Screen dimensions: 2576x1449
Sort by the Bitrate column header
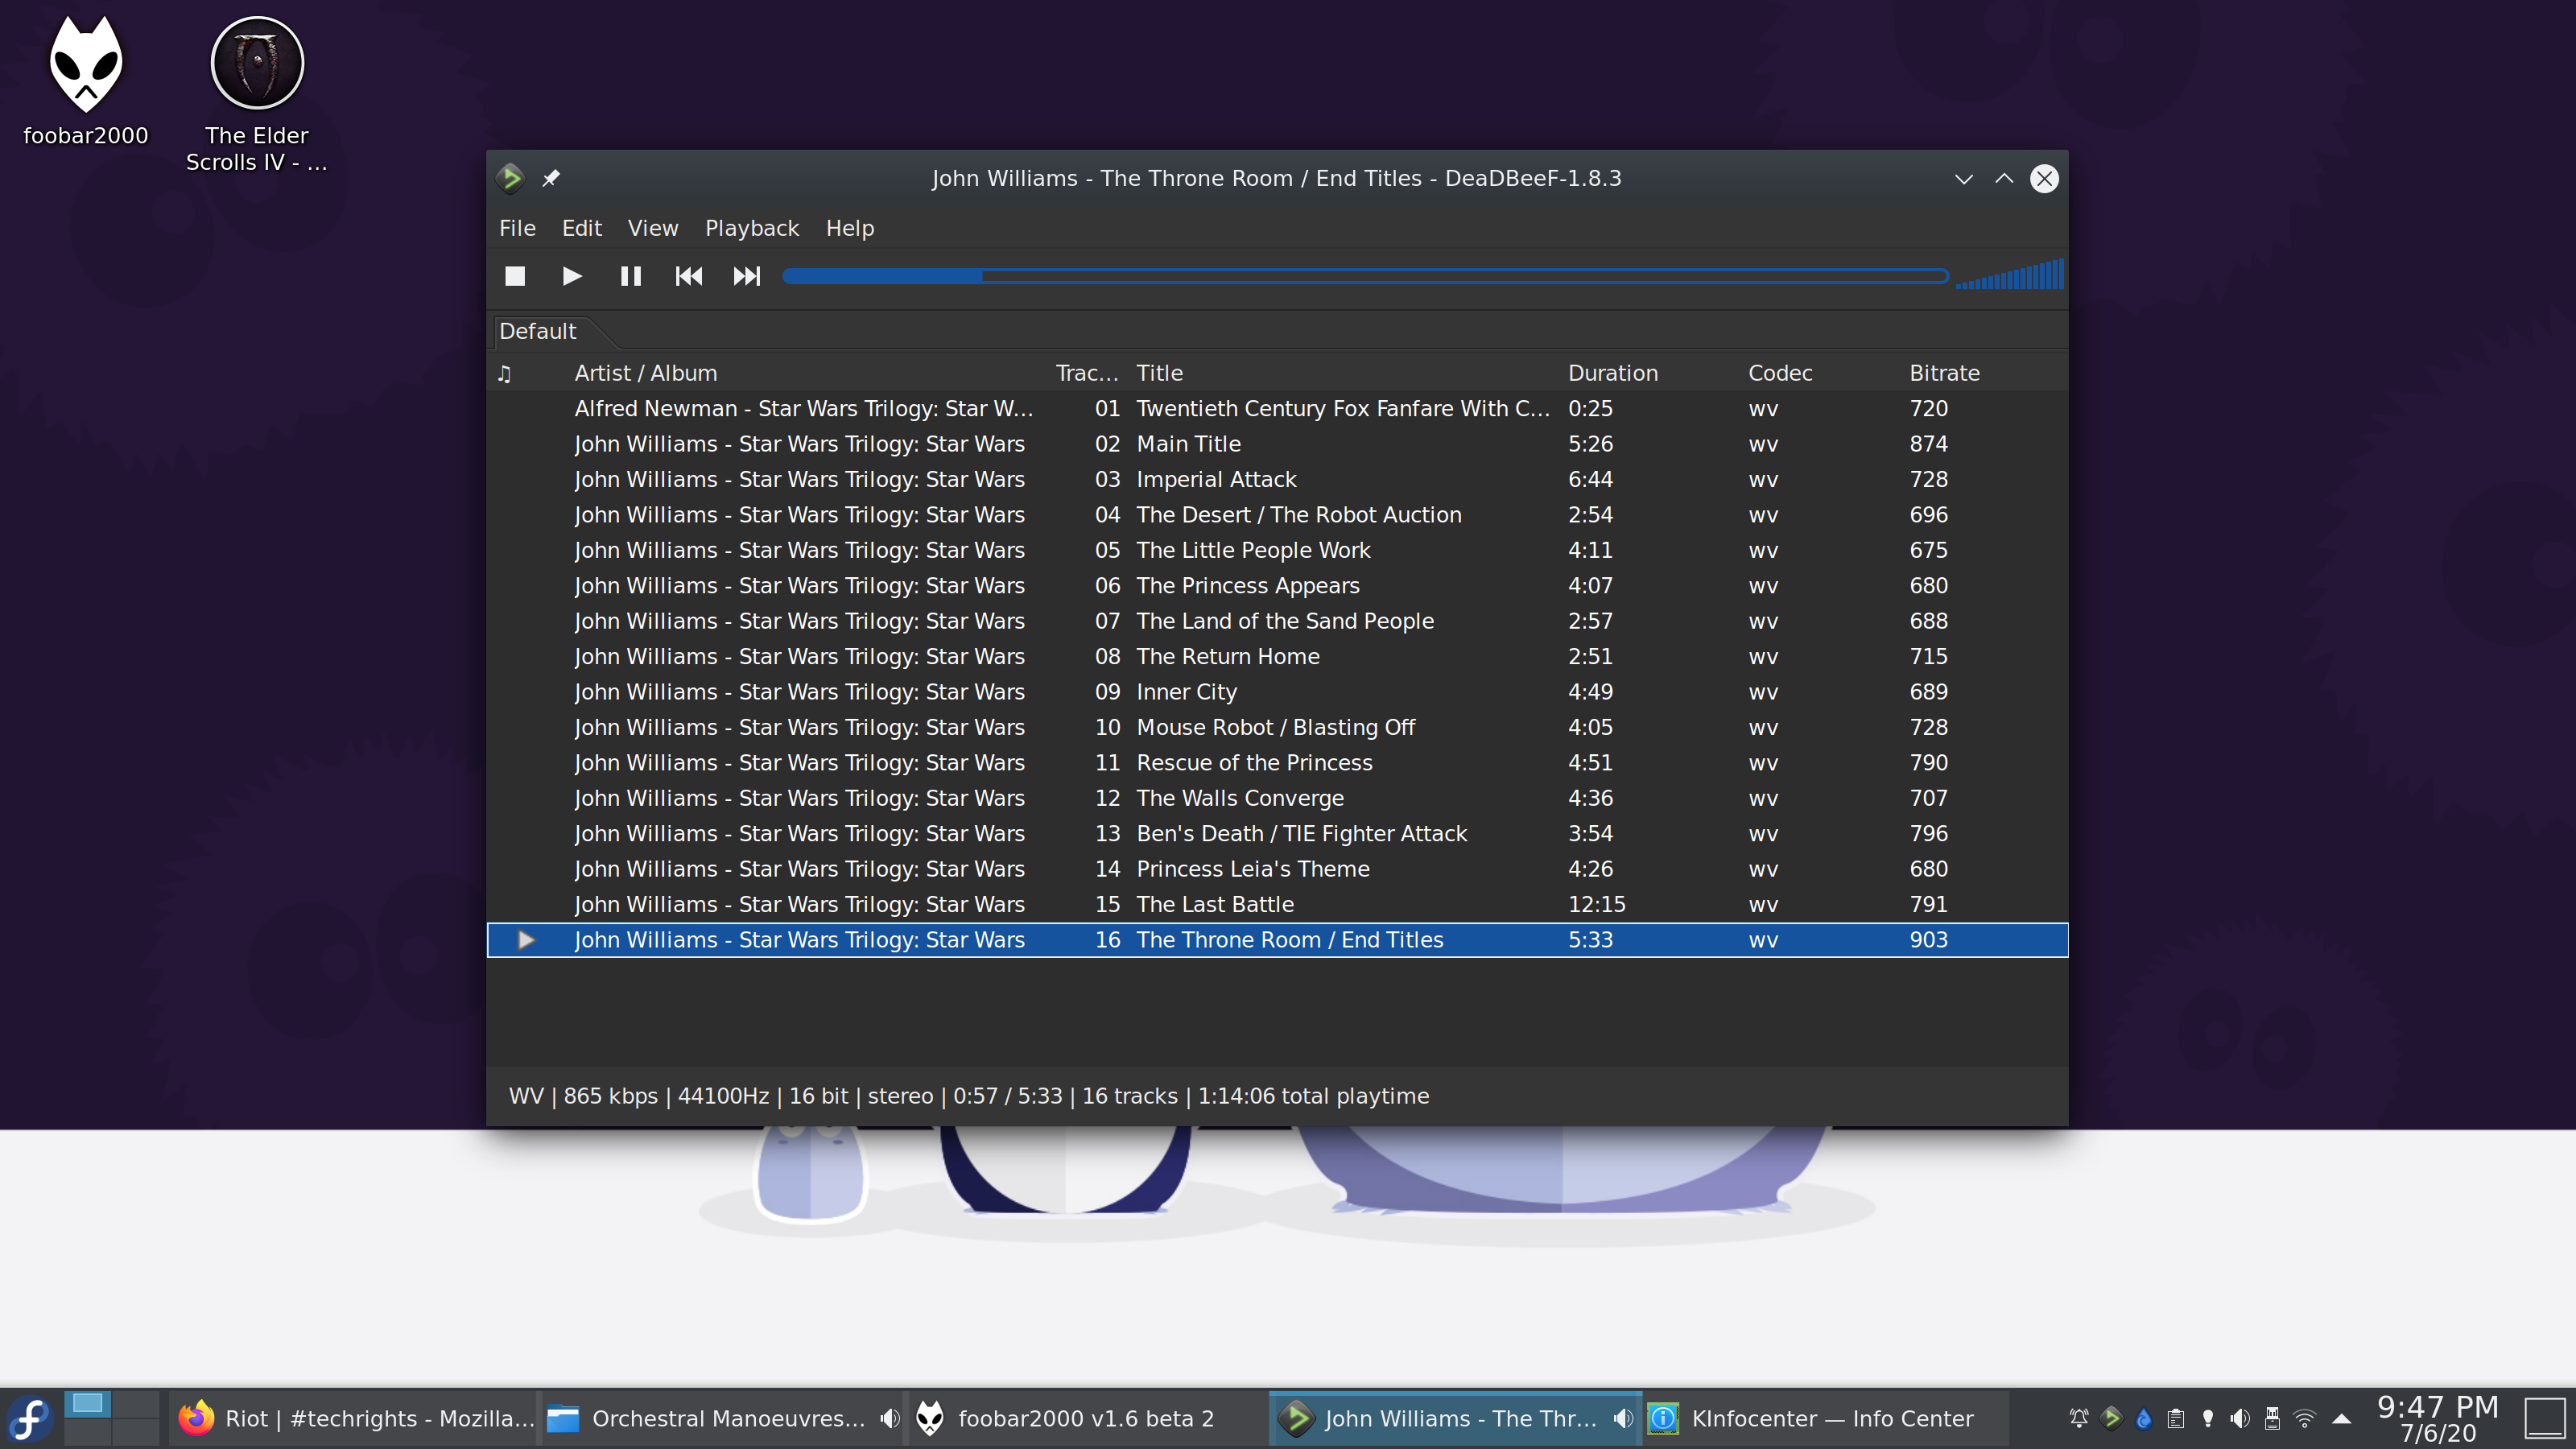[1944, 373]
